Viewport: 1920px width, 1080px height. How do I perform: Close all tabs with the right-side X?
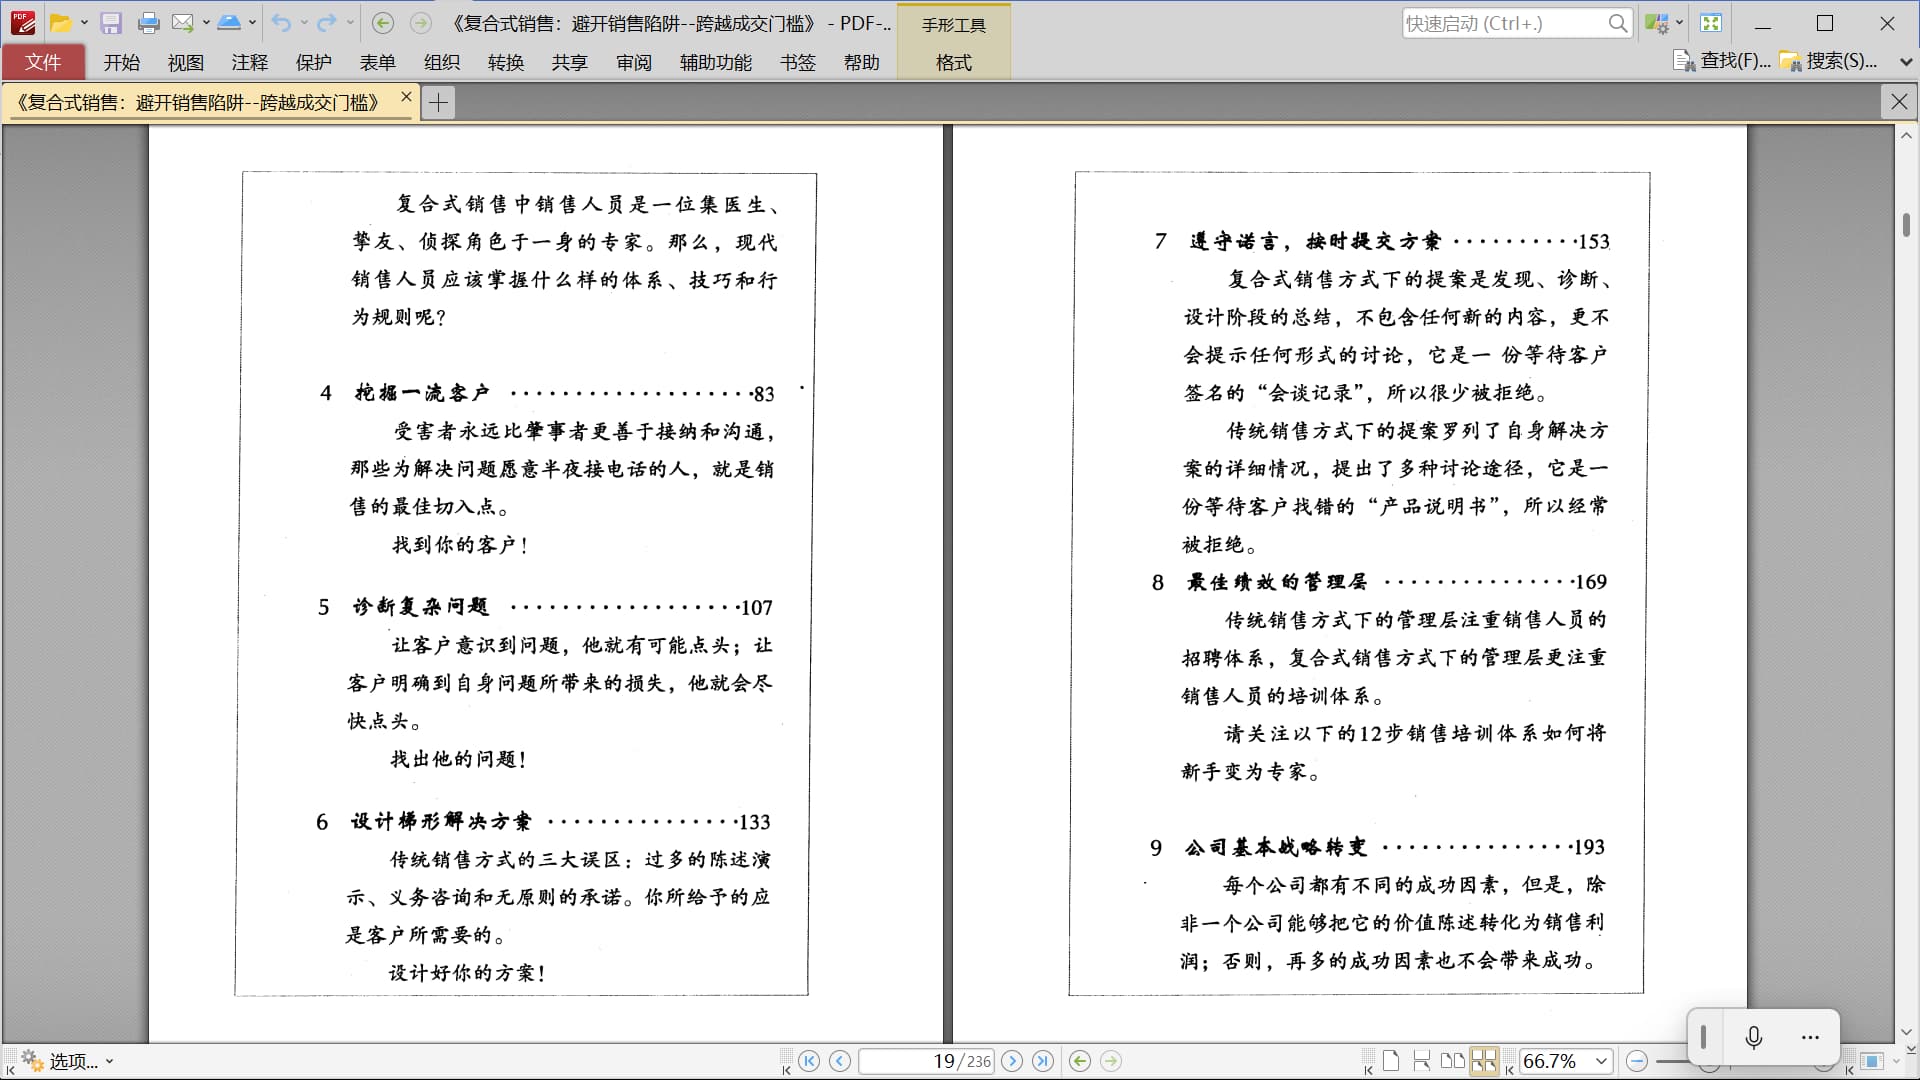[1899, 101]
